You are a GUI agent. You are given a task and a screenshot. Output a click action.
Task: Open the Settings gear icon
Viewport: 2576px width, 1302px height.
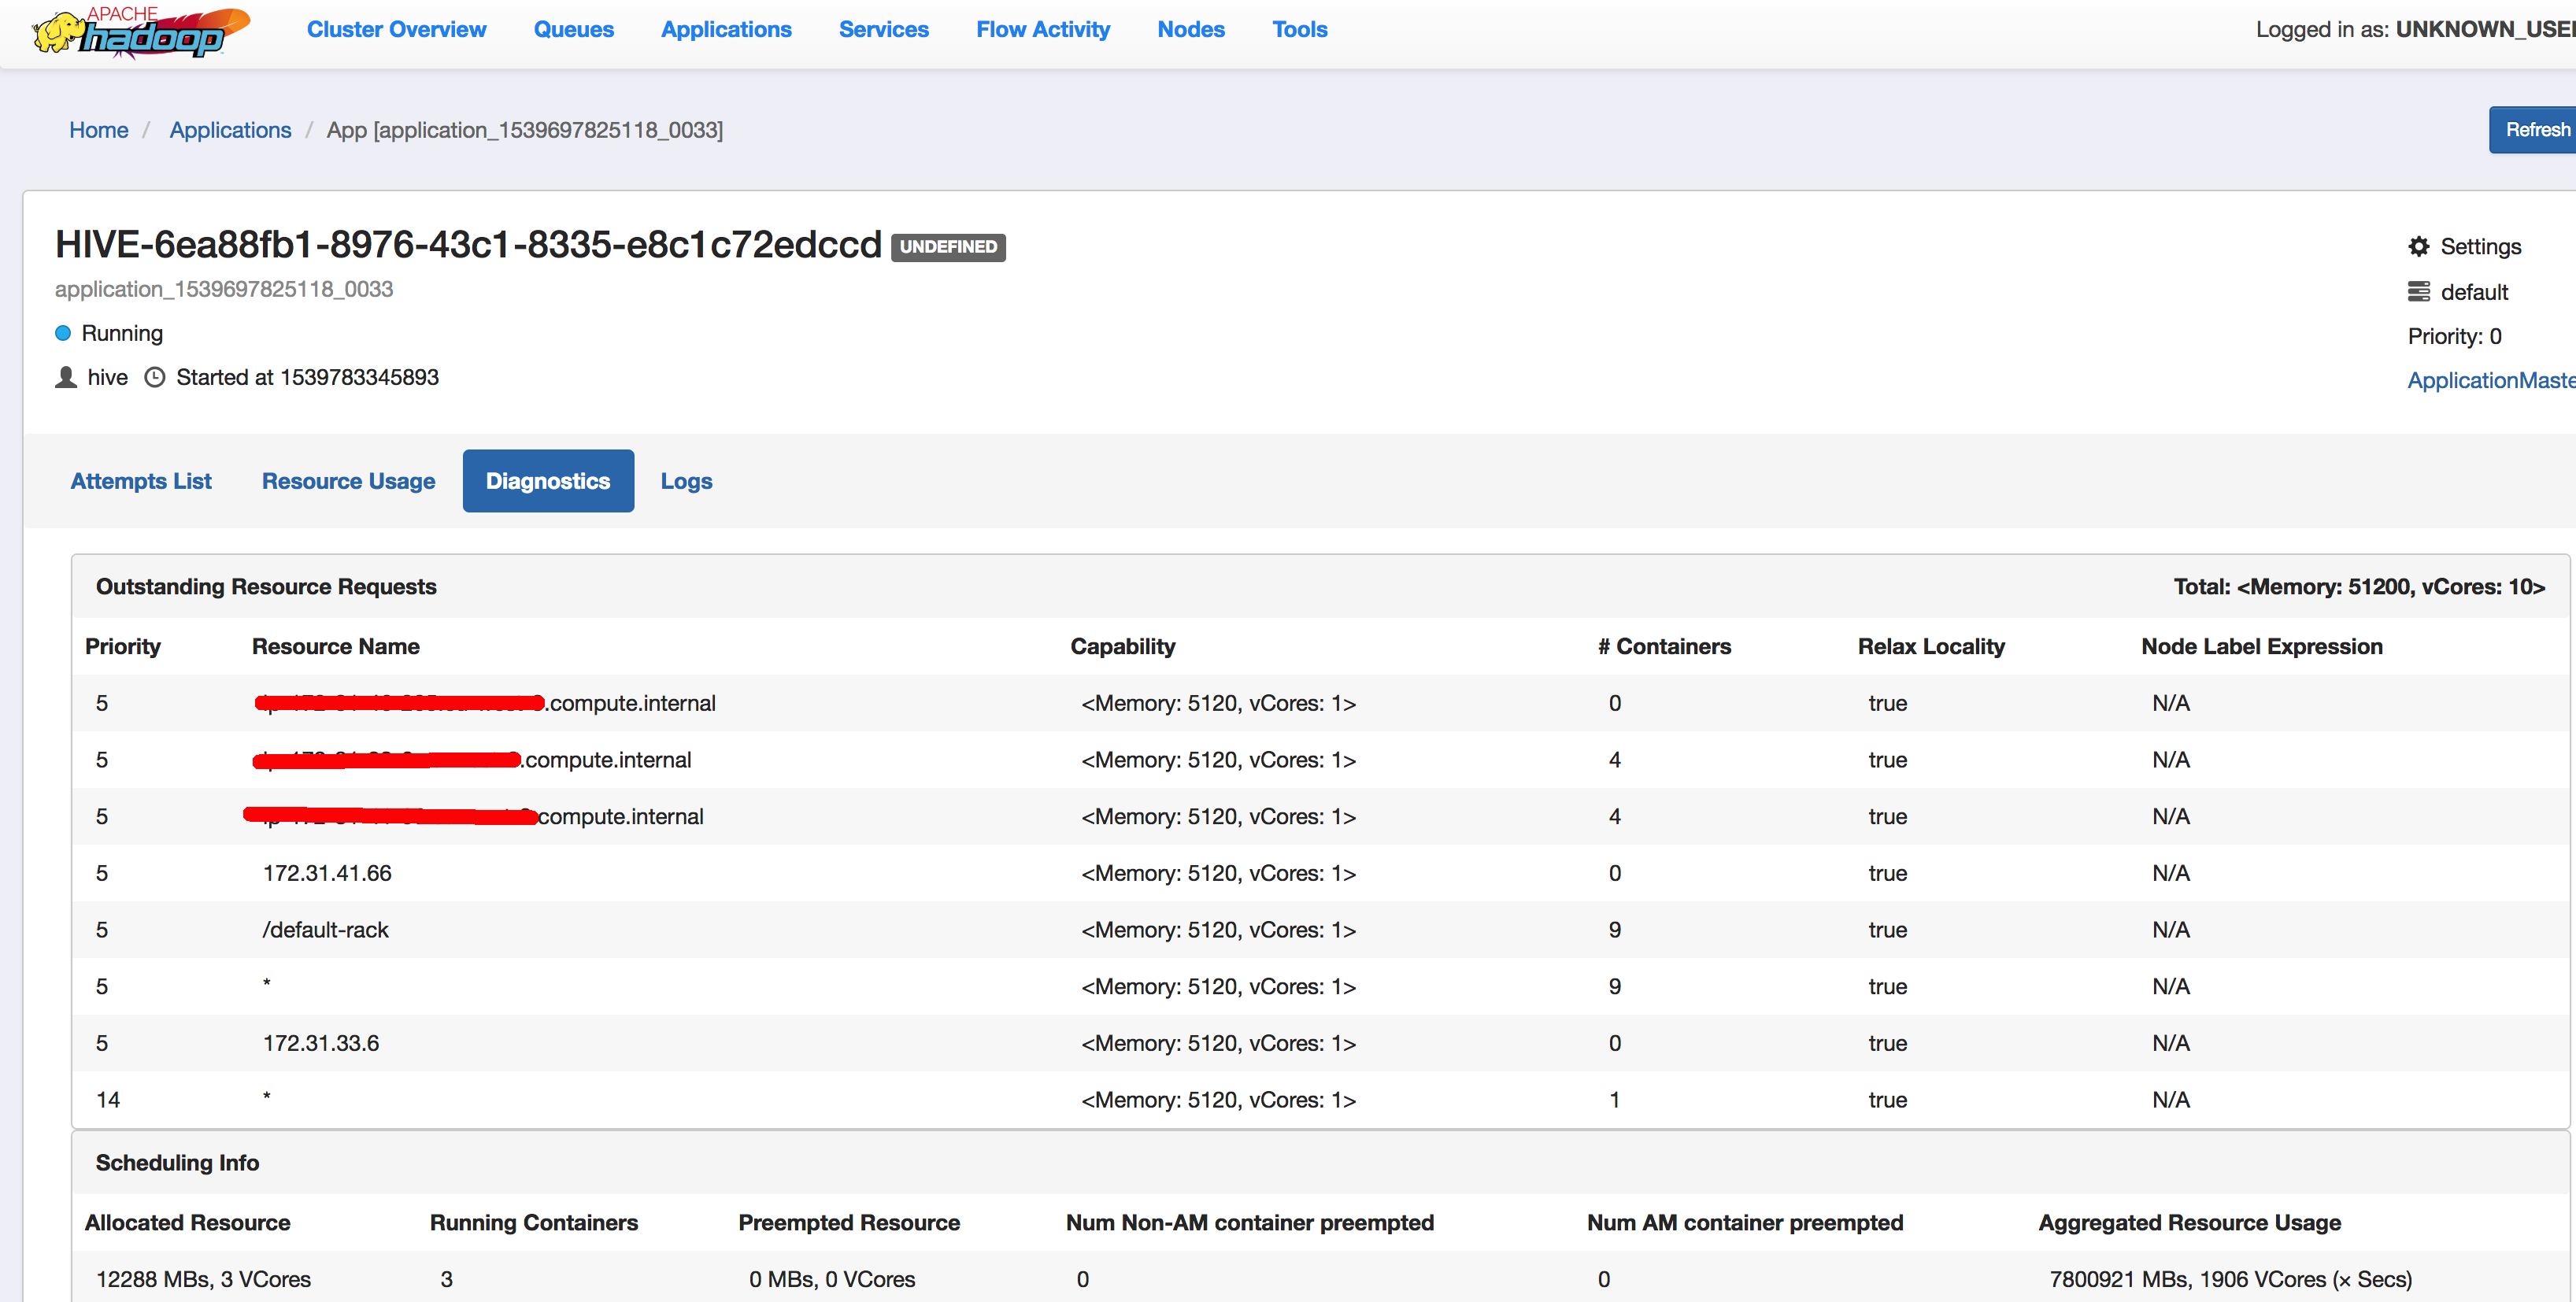tap(2418, 247)
